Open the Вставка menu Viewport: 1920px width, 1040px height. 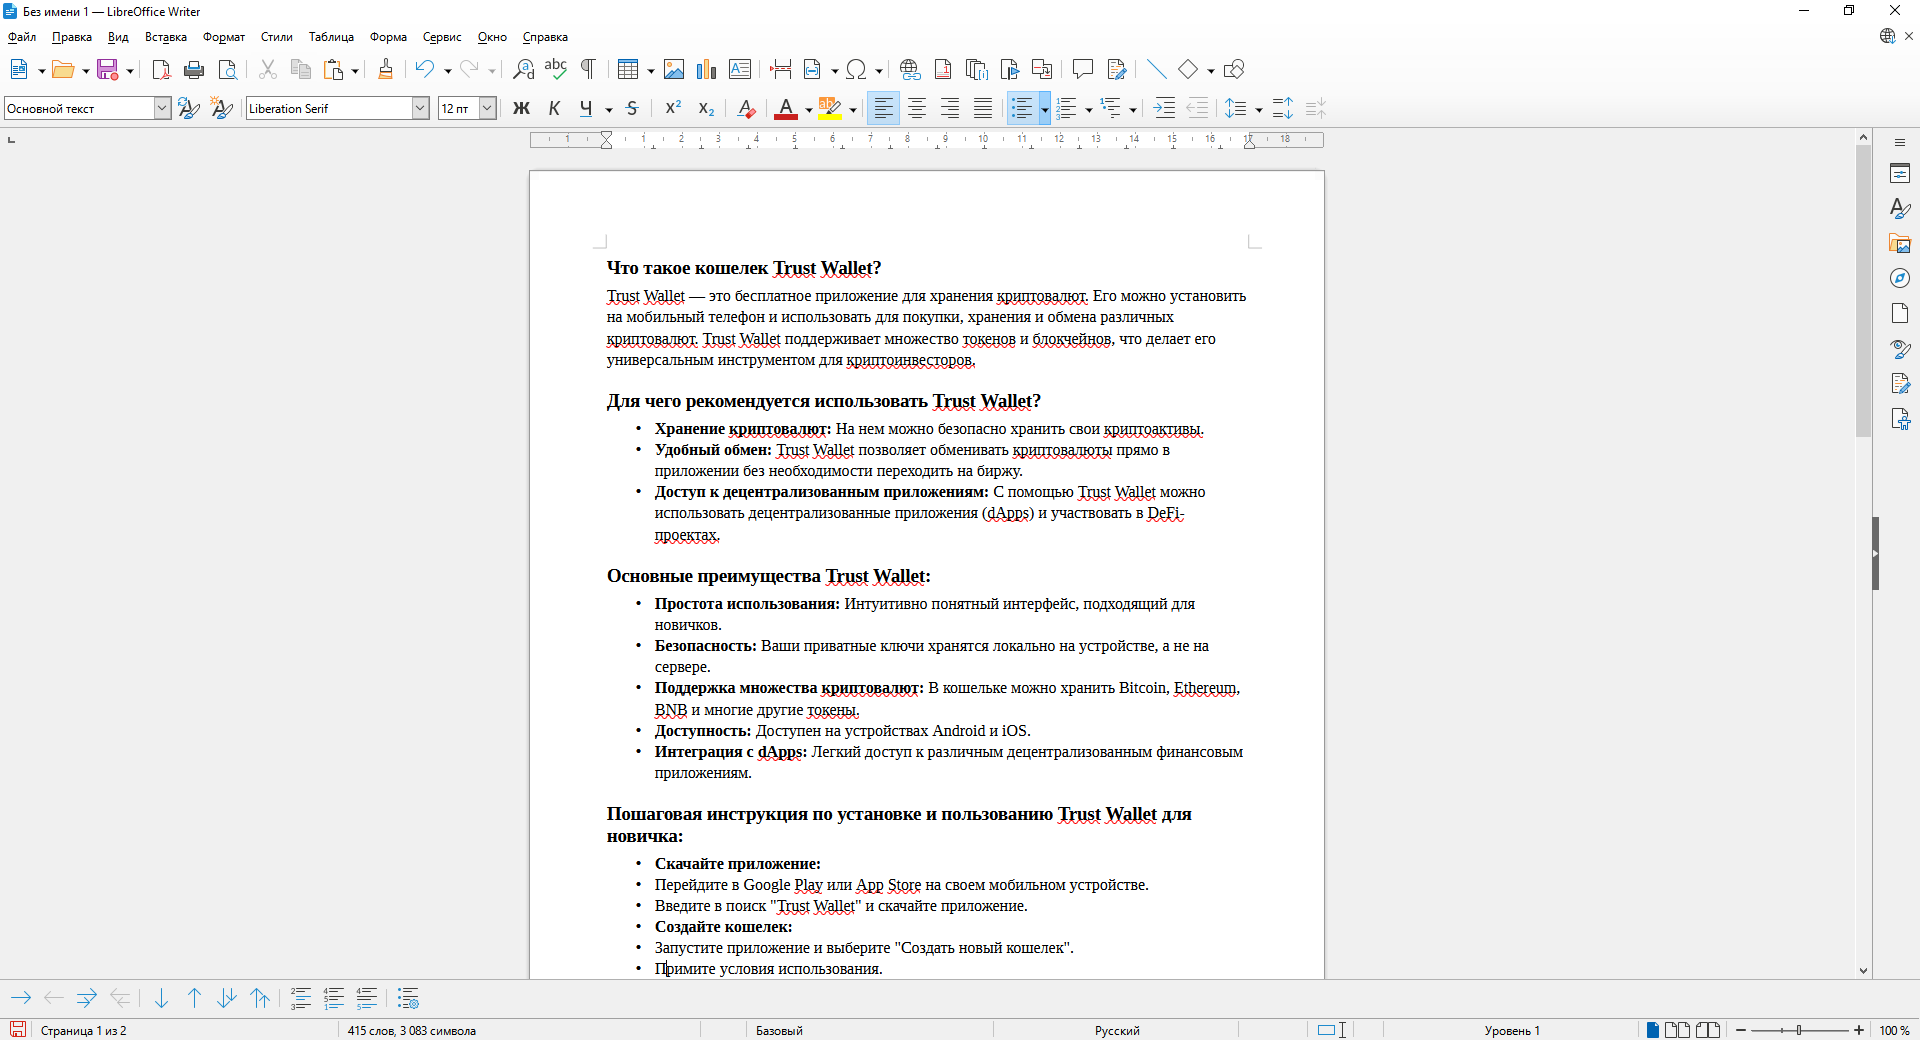(x=166, y=37)
